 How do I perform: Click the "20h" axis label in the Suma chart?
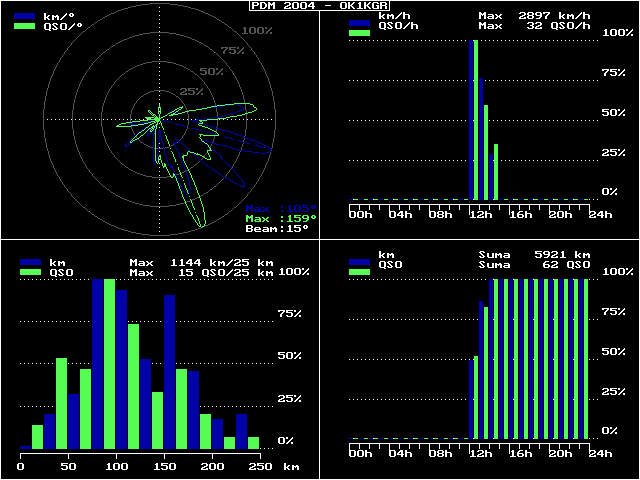[560, 454]
